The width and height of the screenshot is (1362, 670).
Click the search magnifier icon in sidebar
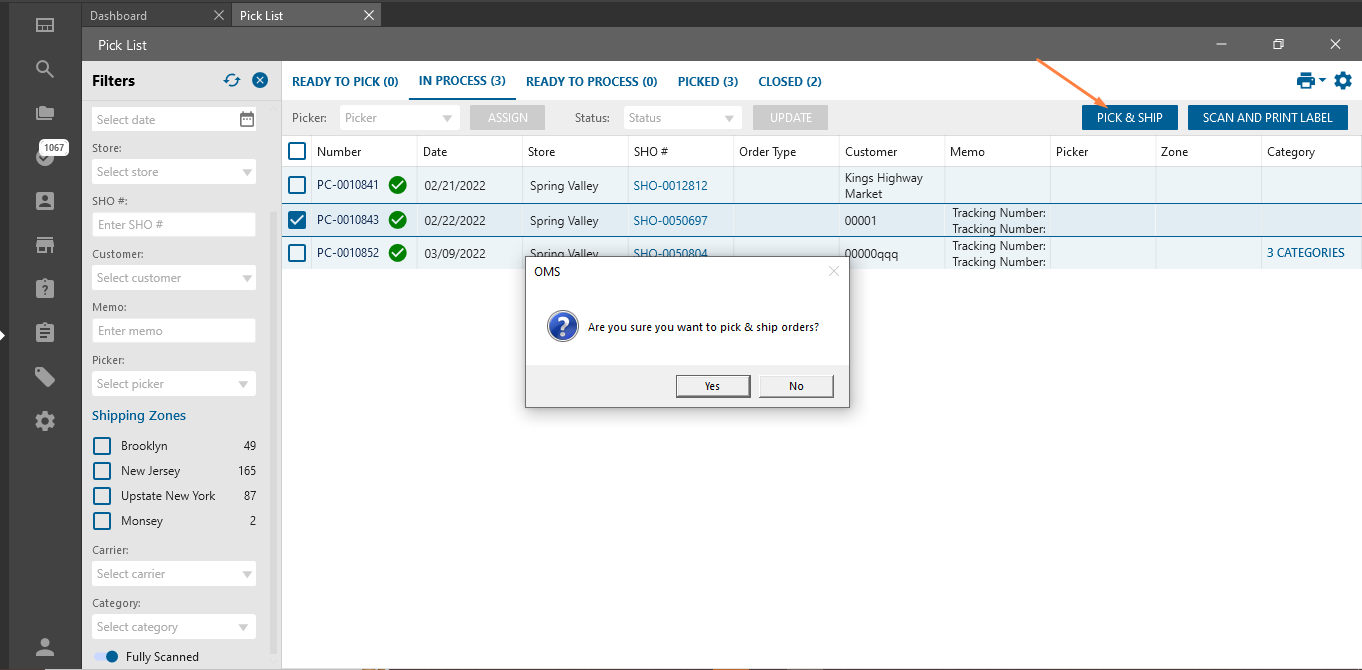click(x=44, y=69)
